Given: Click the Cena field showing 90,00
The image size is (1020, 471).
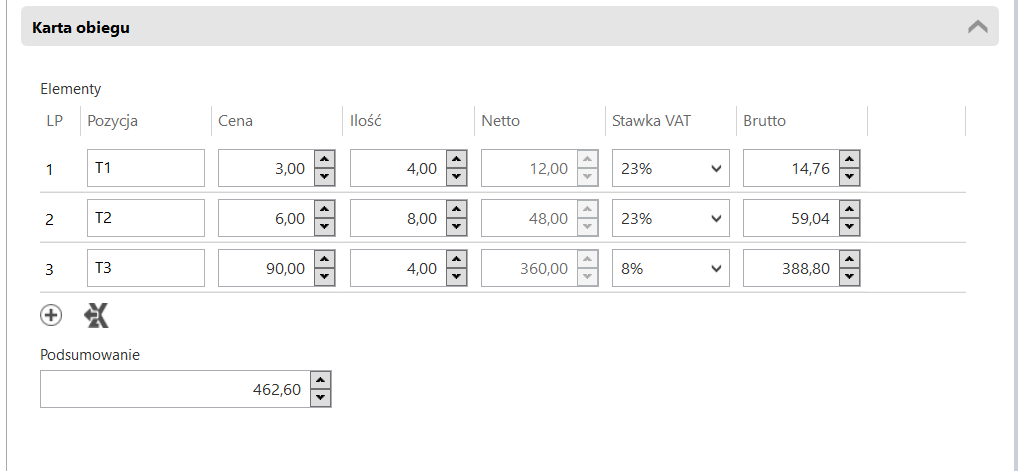Looking at the screenshot, I should [x=265, y=269].
